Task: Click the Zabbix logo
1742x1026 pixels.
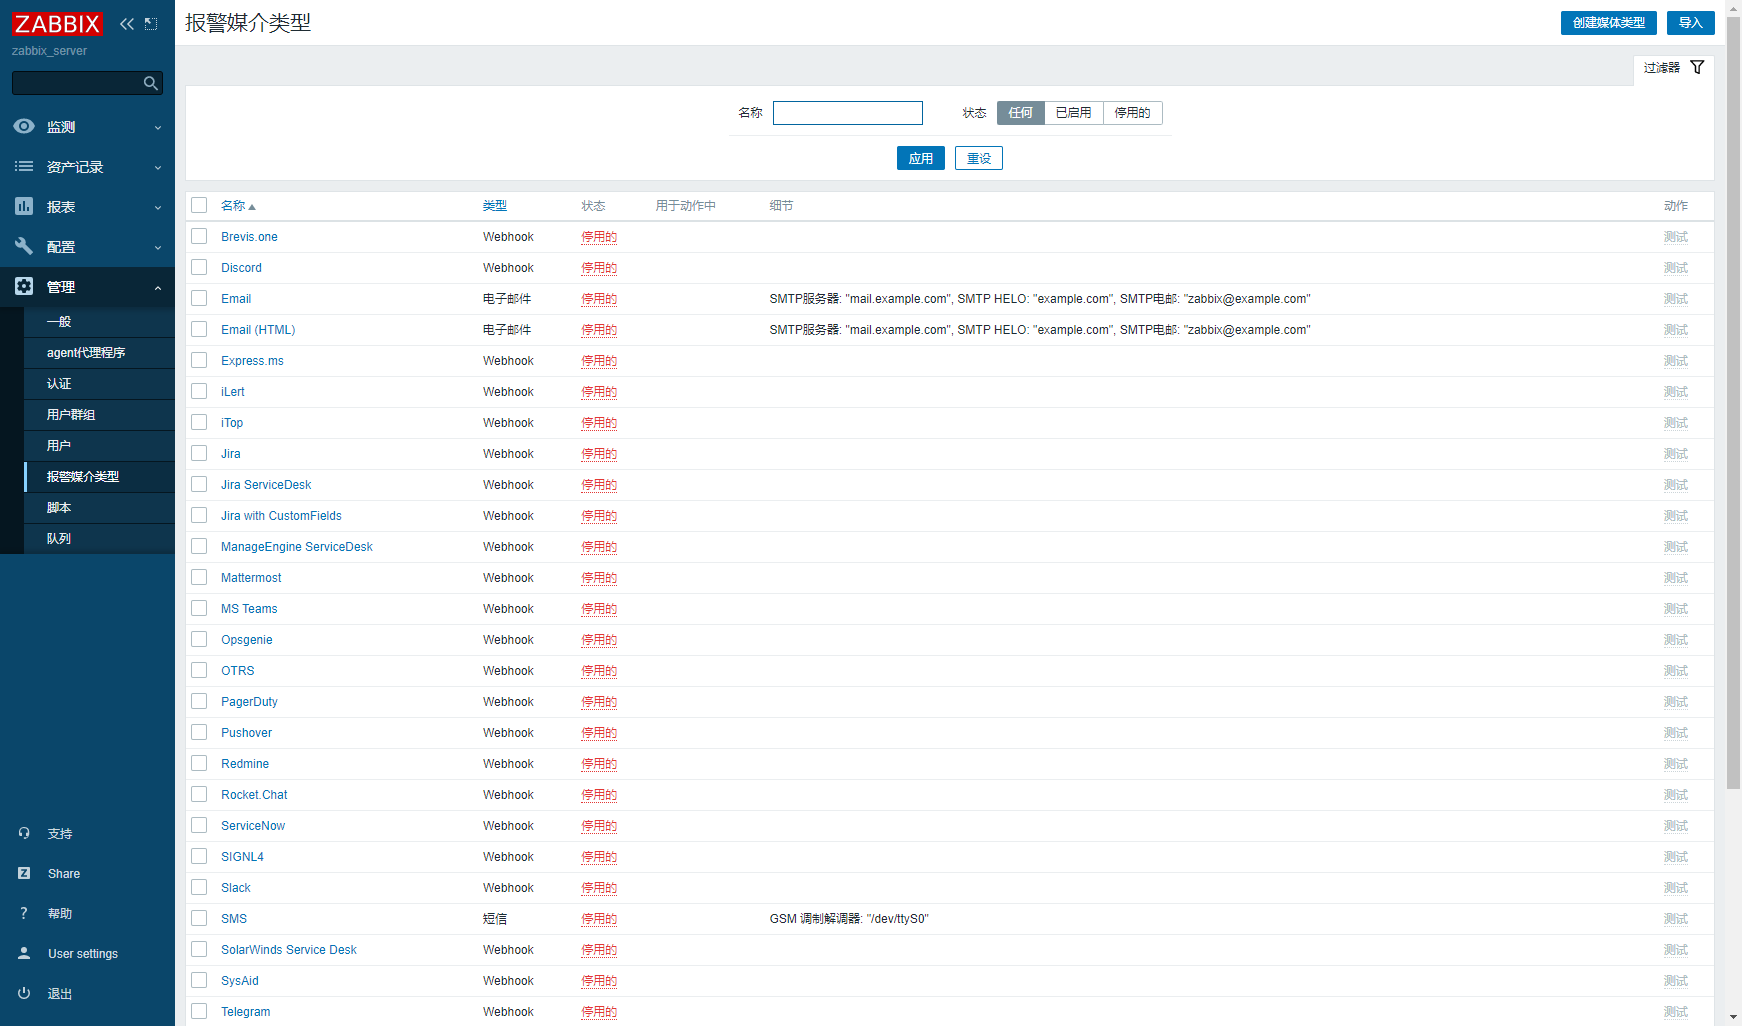Action: [57, 24]
